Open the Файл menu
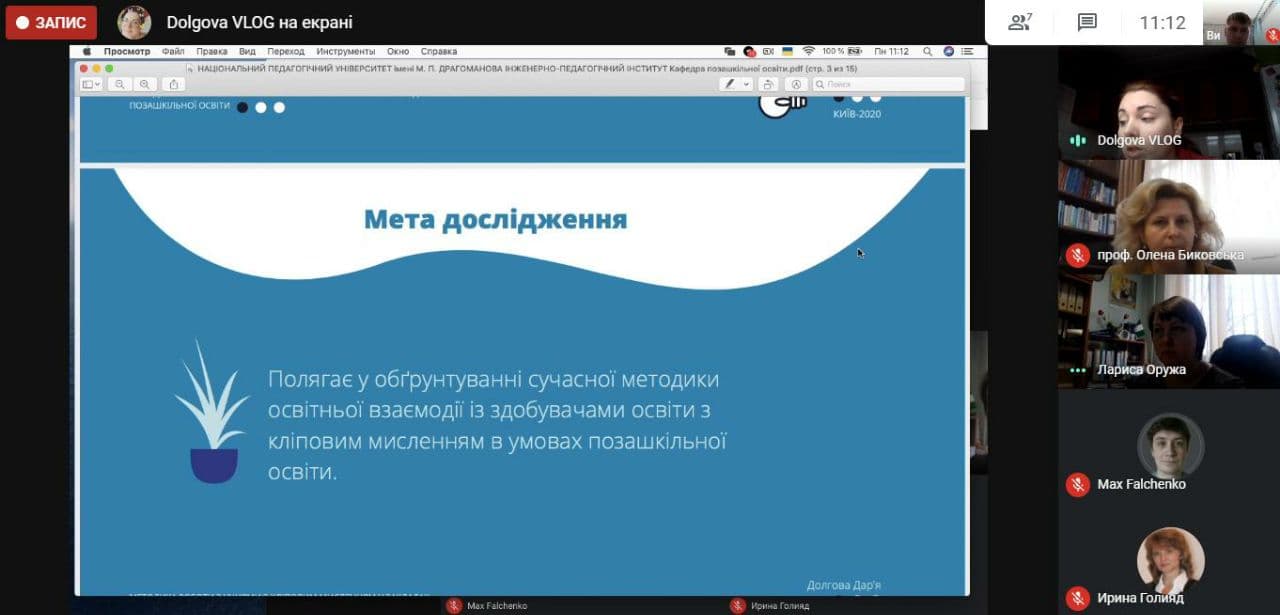The width and height of the screenshot is (1280, 615). (x=172, y=51)
